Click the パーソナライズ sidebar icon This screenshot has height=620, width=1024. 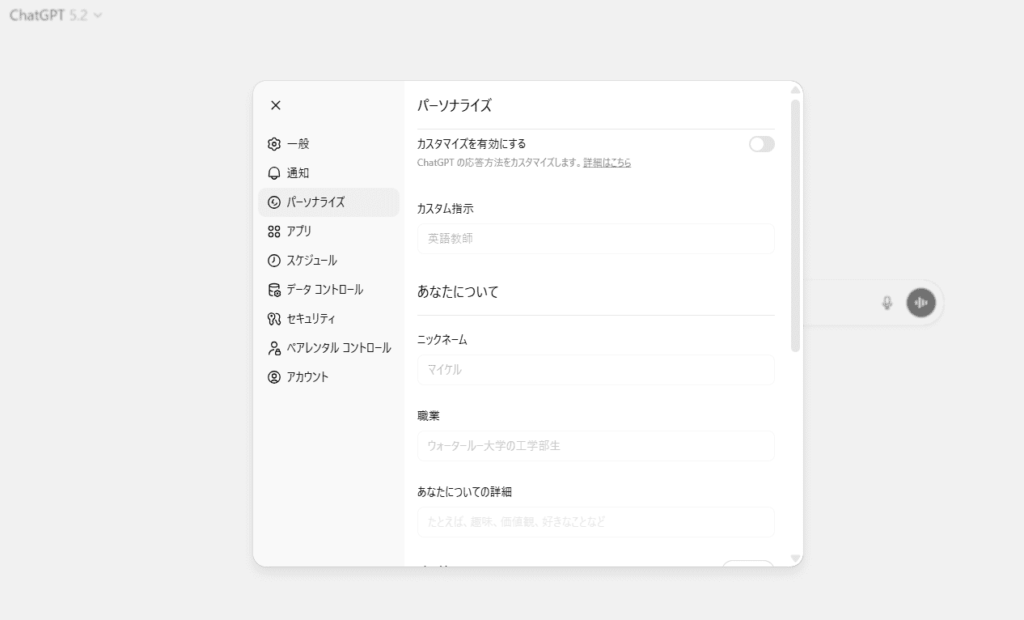coord(274,202)
